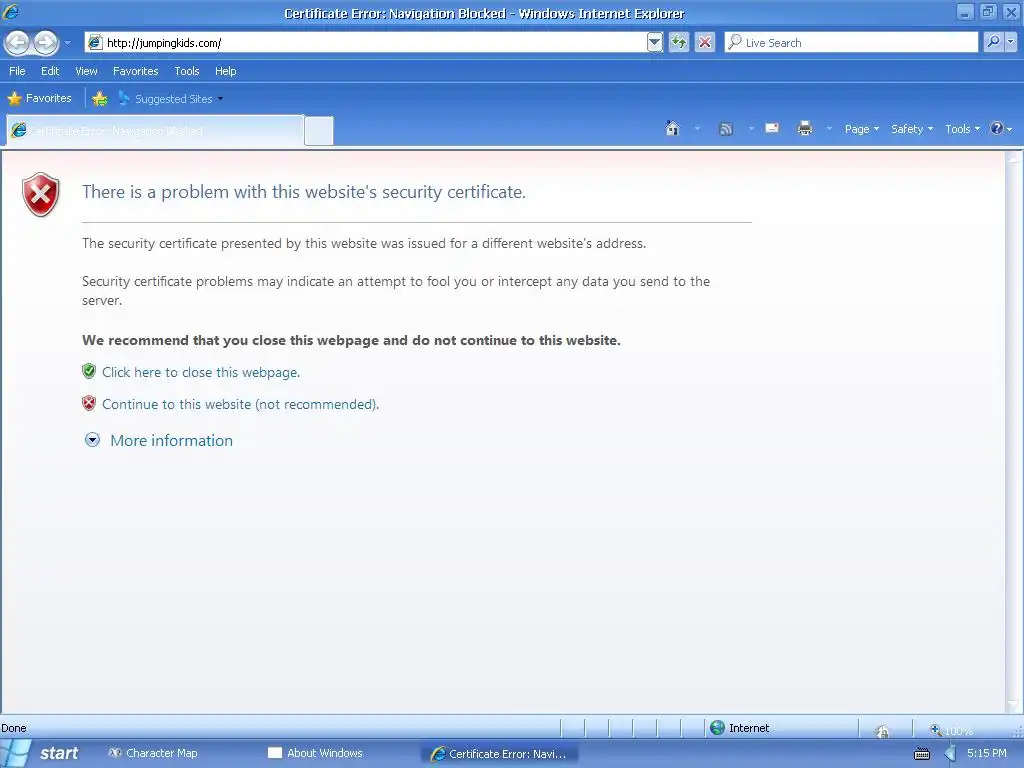Expand More information arrow icon
This screenshot has width=1024, height=768.
92,440
